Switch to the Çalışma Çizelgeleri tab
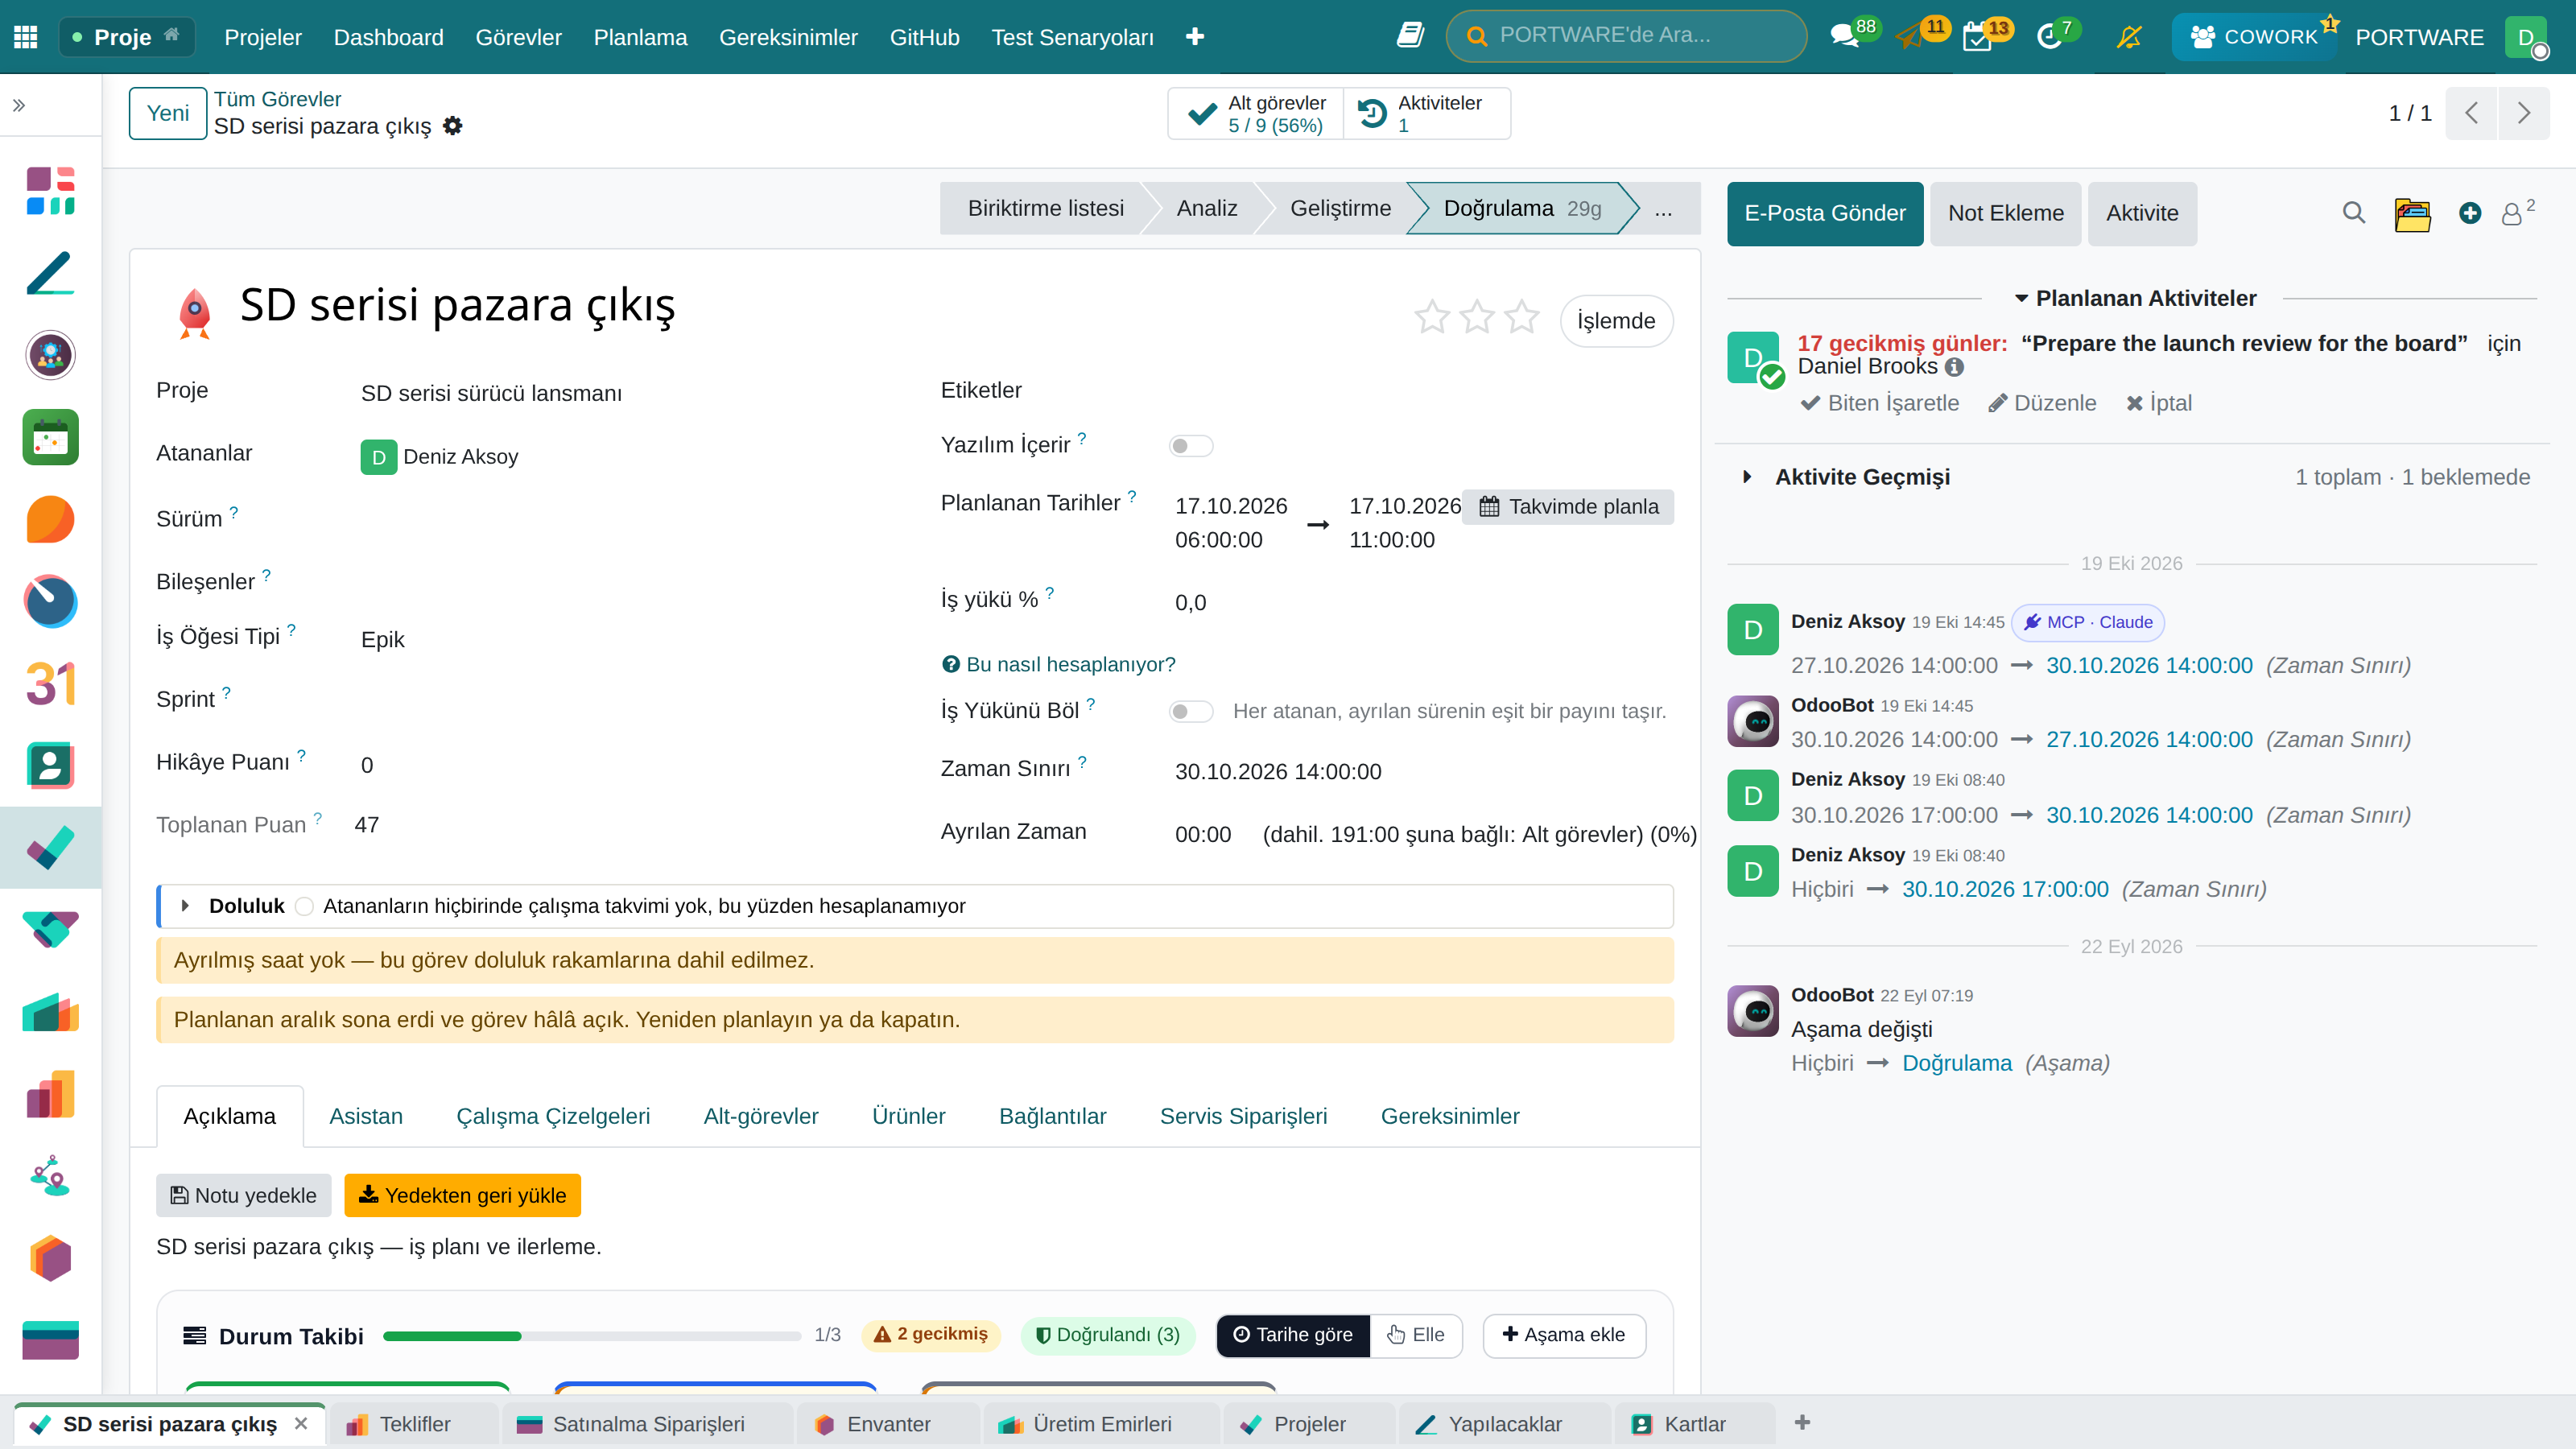This screenshot has height=1449, width=2576. click(x=553, y=1116)
